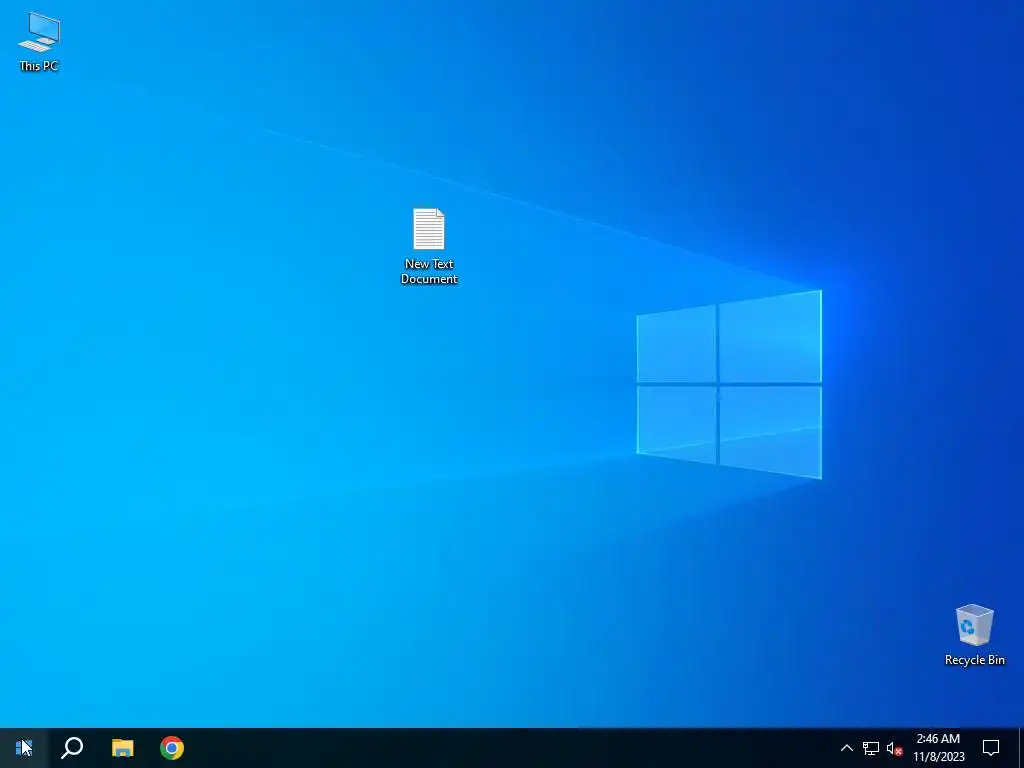The image size is (1024, 768).
Task: Click the "New Text Document" label text
Action: (429, 271)
